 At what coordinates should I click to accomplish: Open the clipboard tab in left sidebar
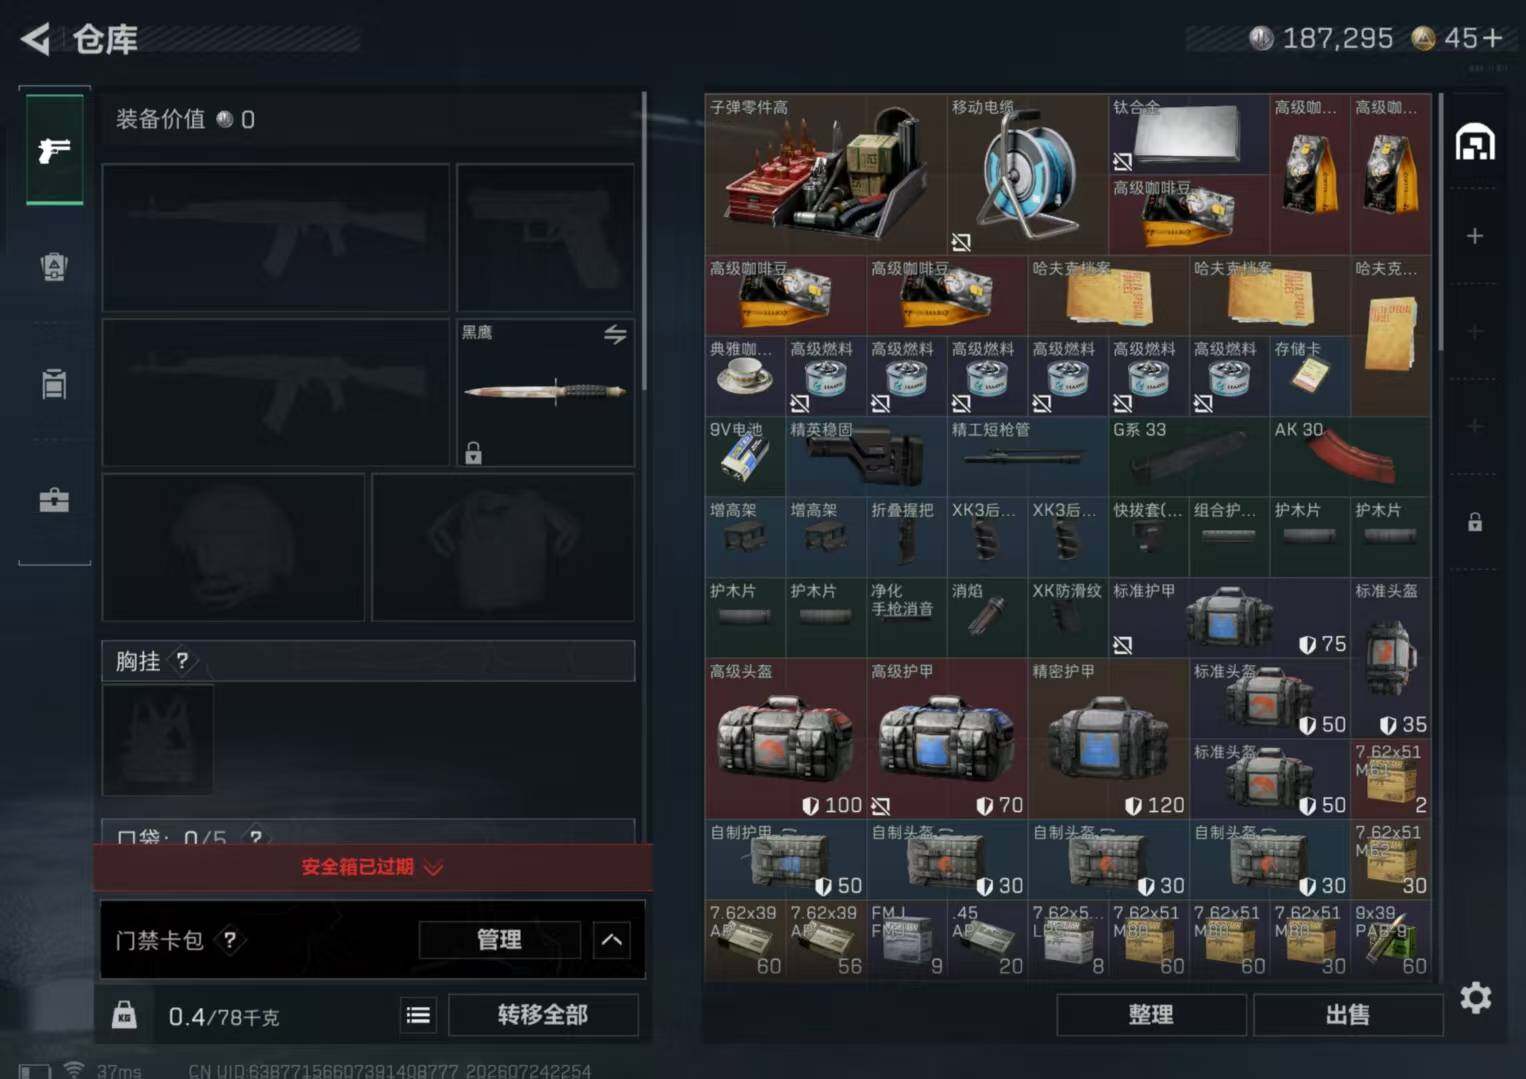click(54, 383)
